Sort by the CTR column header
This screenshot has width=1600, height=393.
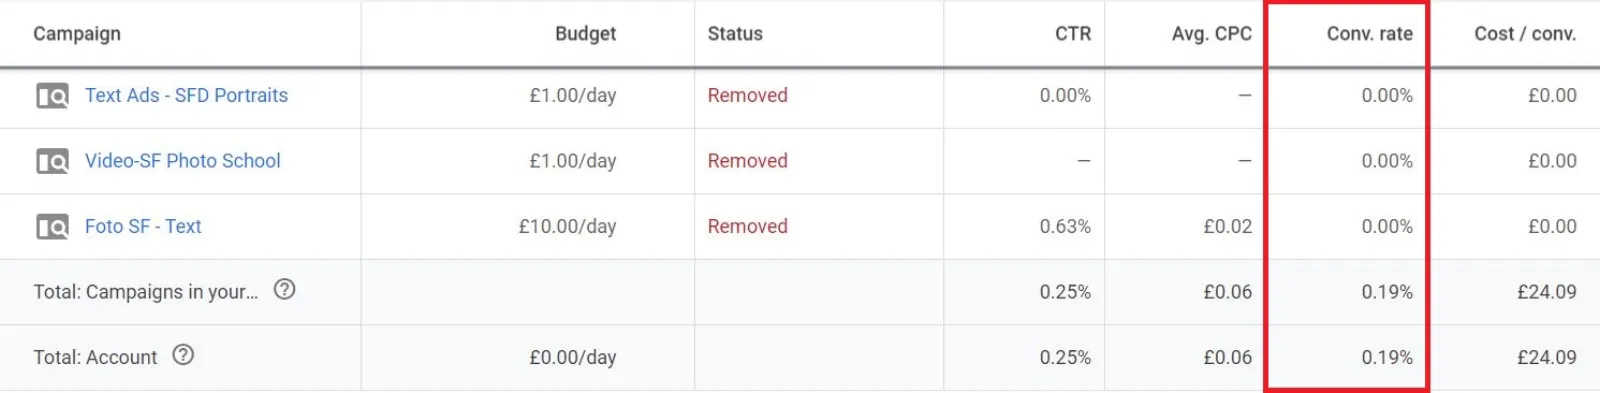(1073, 33)
